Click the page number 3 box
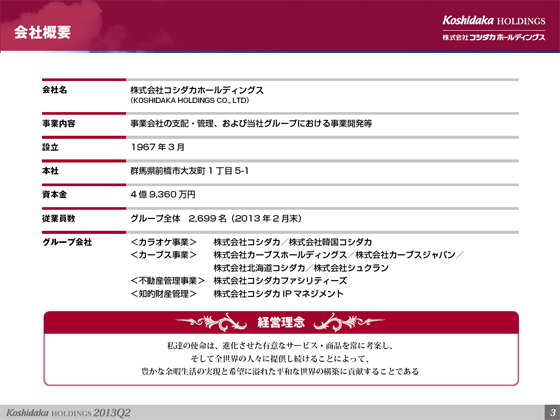The width and height of the screenshot is (560, 420). click(552, 412)
